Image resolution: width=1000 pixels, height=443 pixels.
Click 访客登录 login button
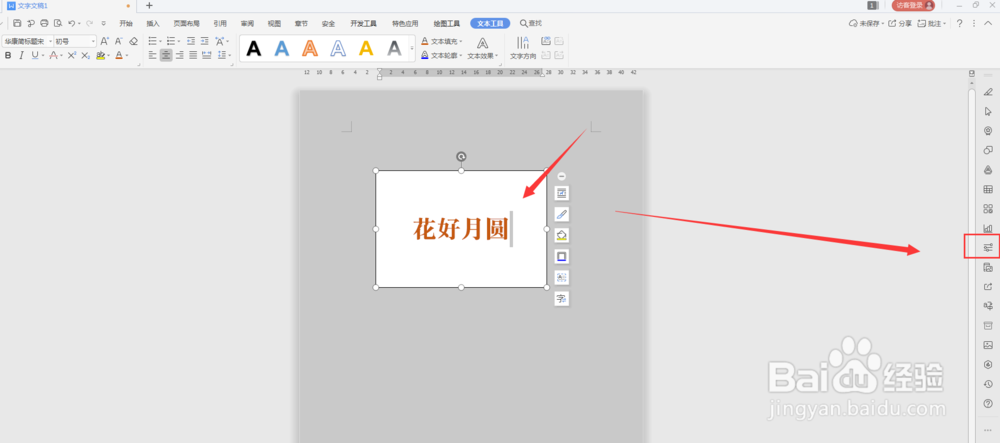(913, 5)
